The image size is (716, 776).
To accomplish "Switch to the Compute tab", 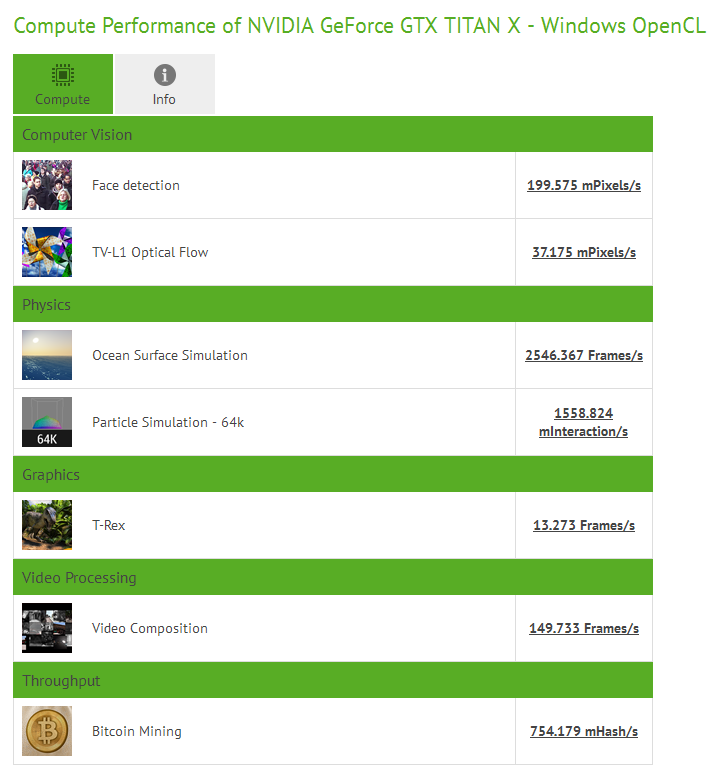I will [62, 84].
